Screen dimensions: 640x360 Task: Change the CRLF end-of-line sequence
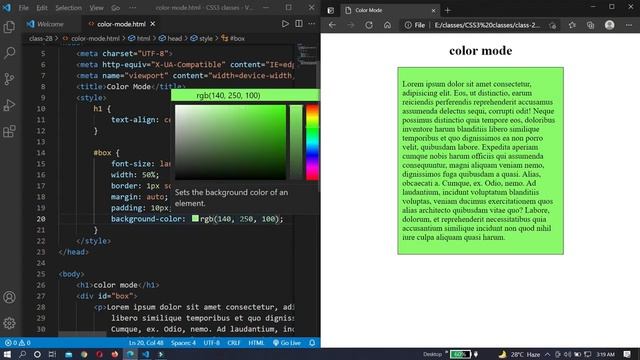[x=233, y=343]
